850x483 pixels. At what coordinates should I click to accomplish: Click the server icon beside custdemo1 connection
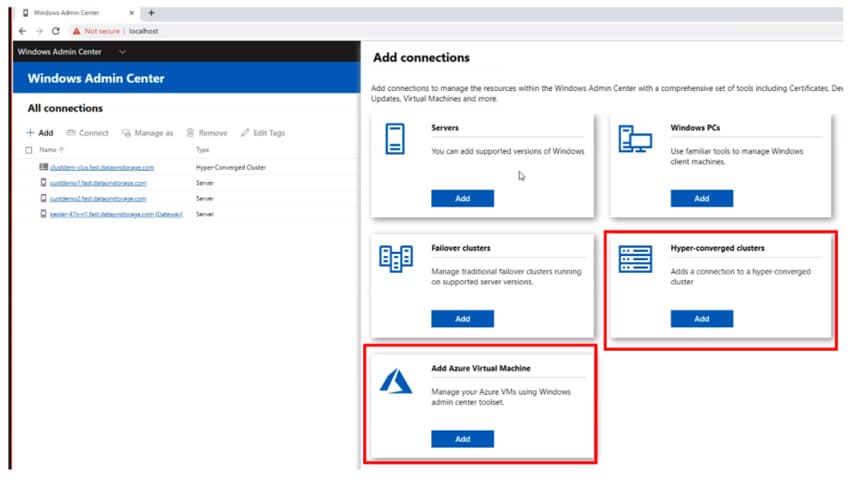tap(43, 183)
